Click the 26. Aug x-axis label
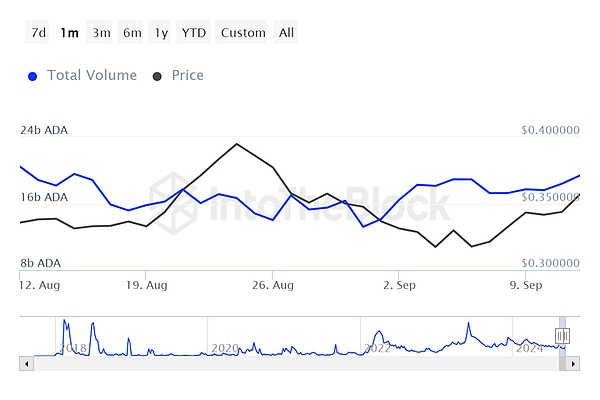Image resolution: width=600 pixels, height=400 pixels. (272, 284)
